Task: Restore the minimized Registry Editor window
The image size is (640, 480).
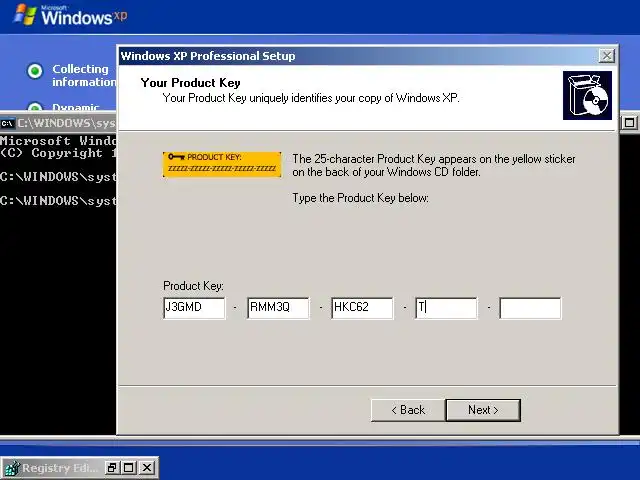Action: click(x=111, y=467)
